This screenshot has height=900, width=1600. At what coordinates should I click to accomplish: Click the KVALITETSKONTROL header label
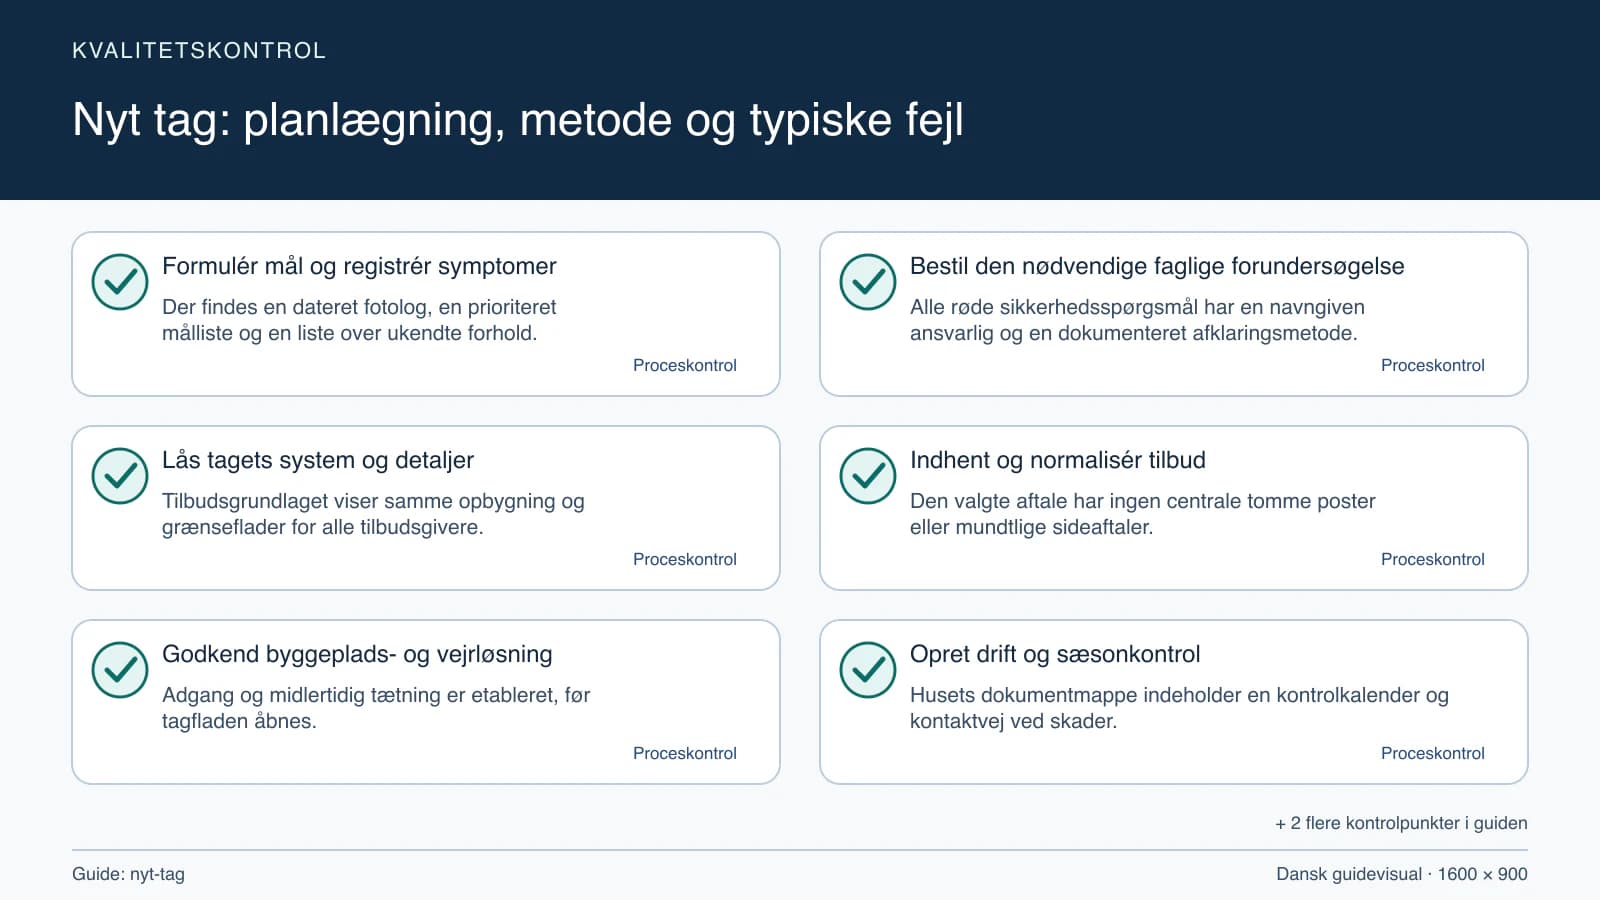coord(199,51)
